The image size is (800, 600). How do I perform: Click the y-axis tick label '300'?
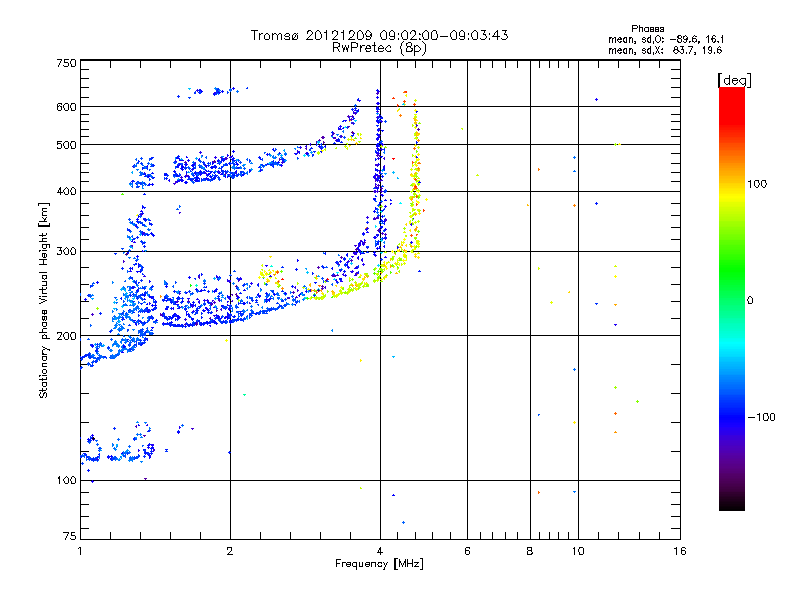point(66,252)
